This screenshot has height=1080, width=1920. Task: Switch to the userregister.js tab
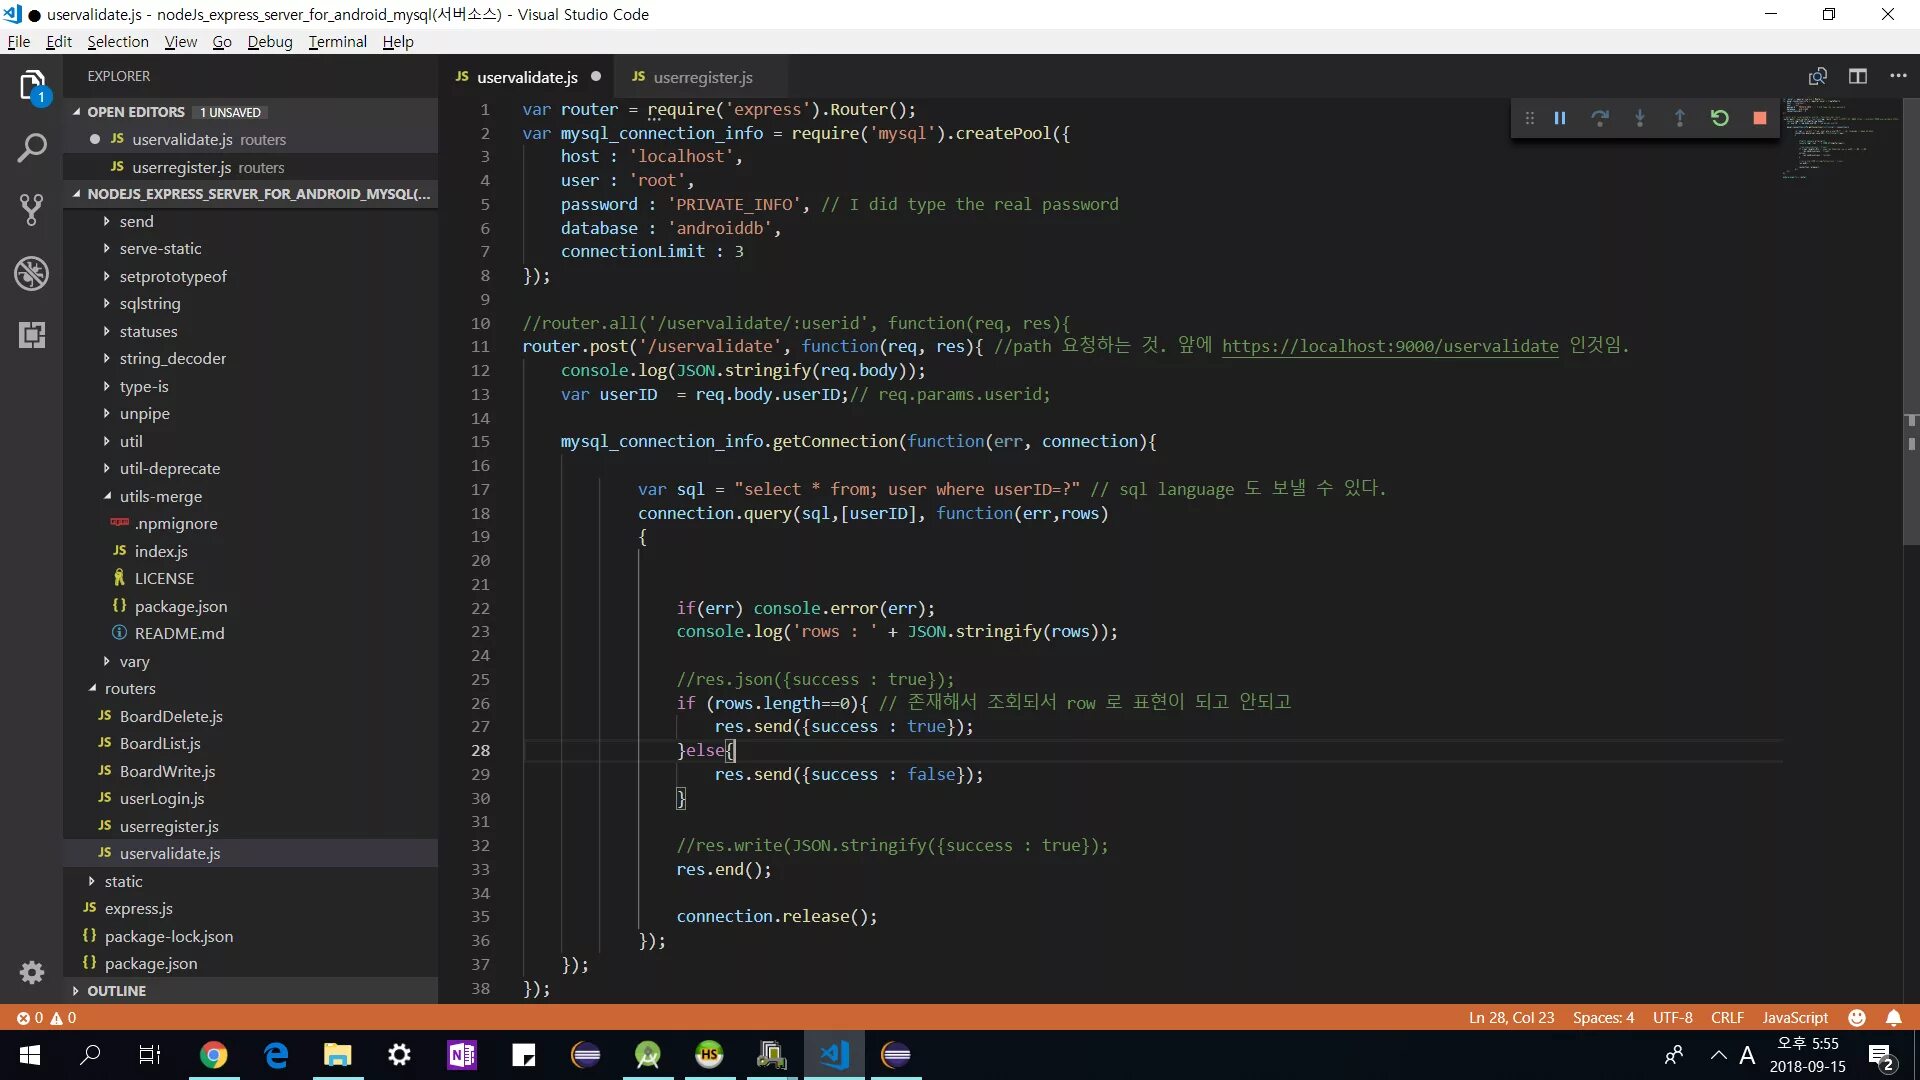click(x=702, y=77)
